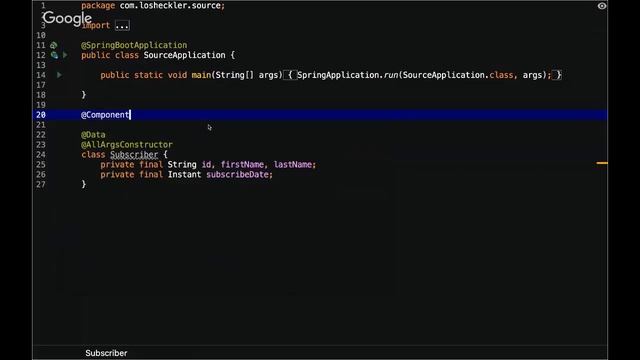Image resolution: width=640 pixels, height=360 pixels.
Task: Click the static keyword on line 14
Action: pyautogui.click(x=149, y=75)
